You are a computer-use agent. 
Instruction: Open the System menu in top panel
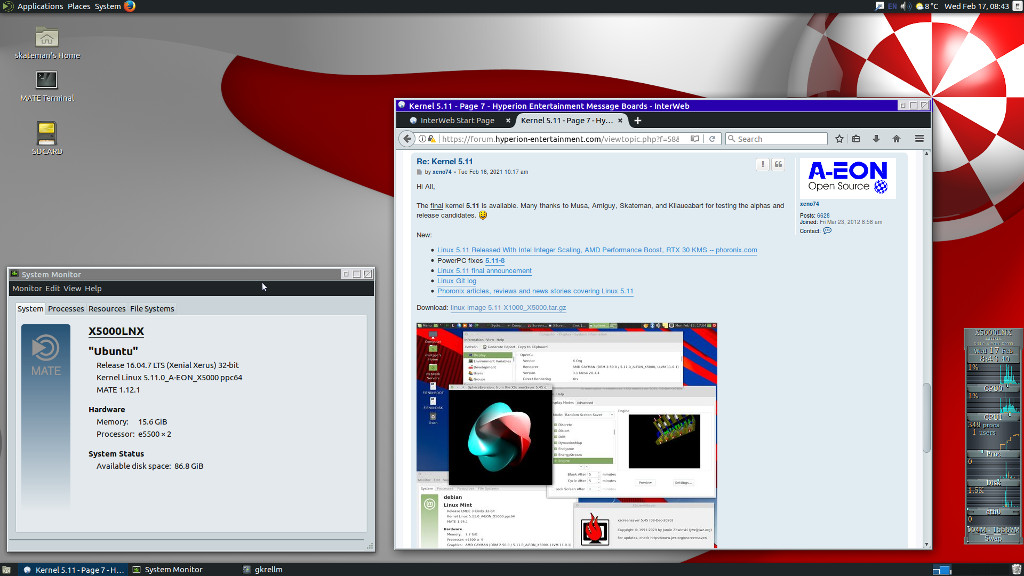pos(108,6)
